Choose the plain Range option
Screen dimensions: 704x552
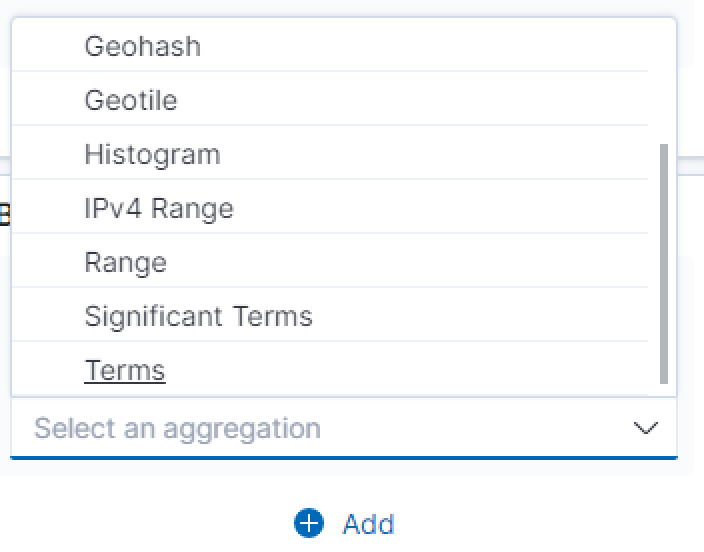[125, 263]
